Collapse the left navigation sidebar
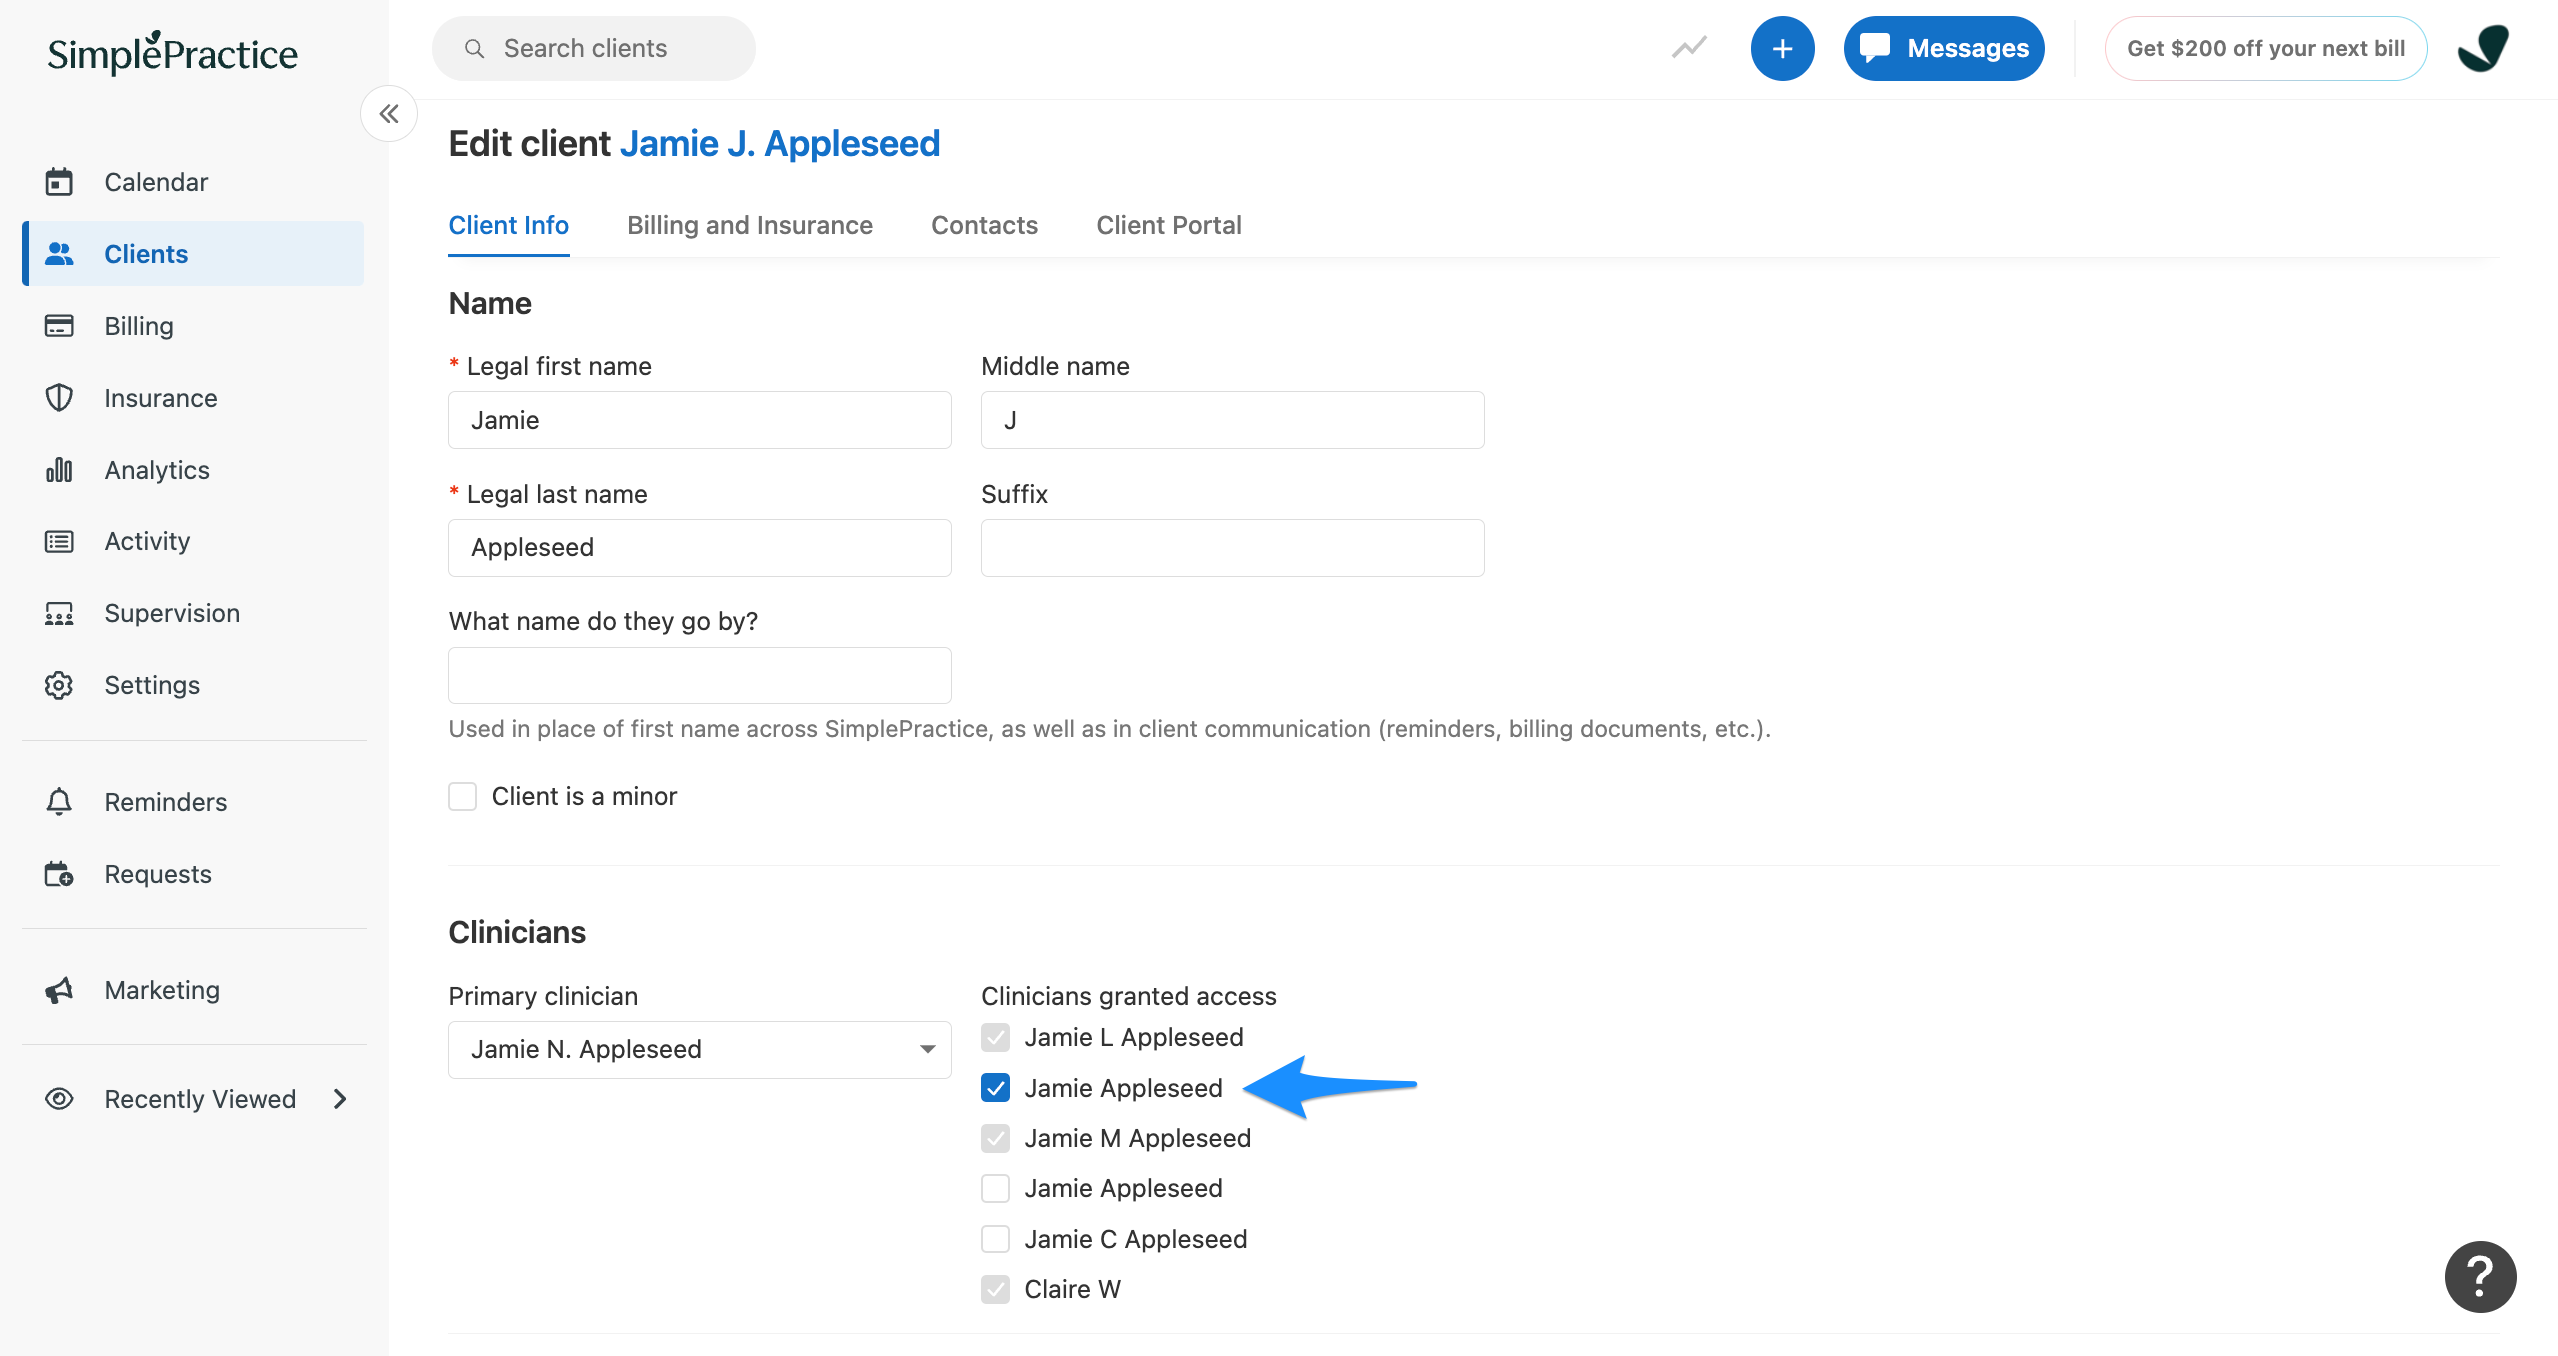This screenshot has width=2558, height=1356. [x=388, y=113]
